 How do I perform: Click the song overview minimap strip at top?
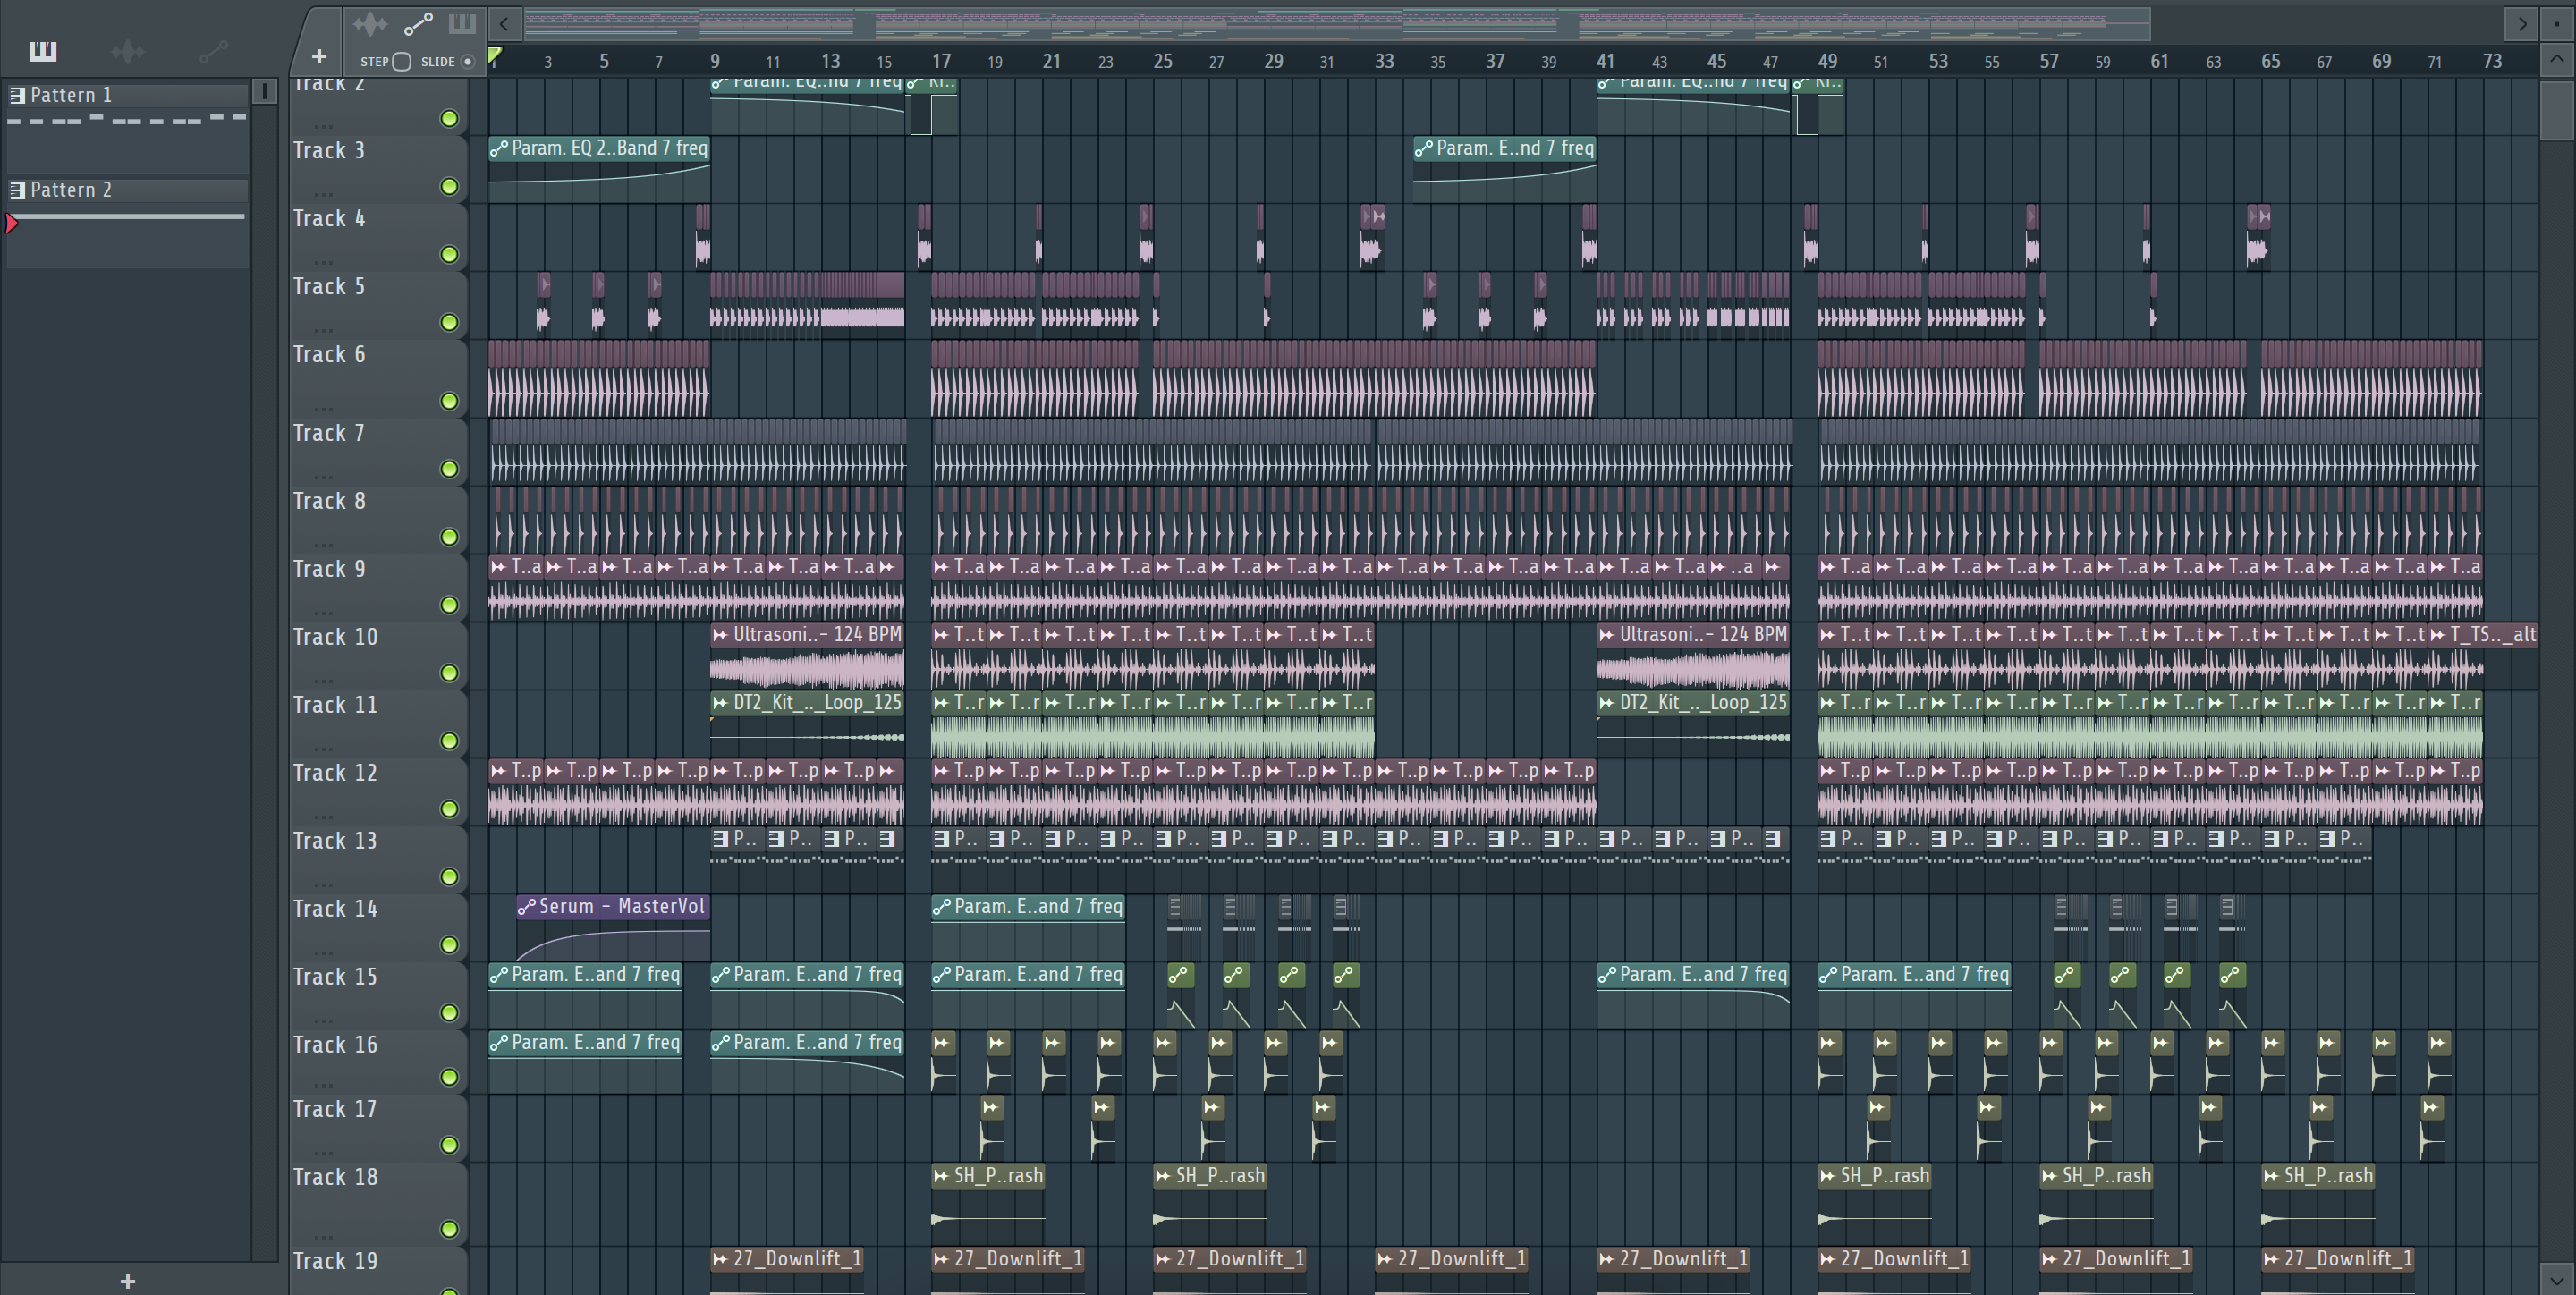click(1337, 22)
